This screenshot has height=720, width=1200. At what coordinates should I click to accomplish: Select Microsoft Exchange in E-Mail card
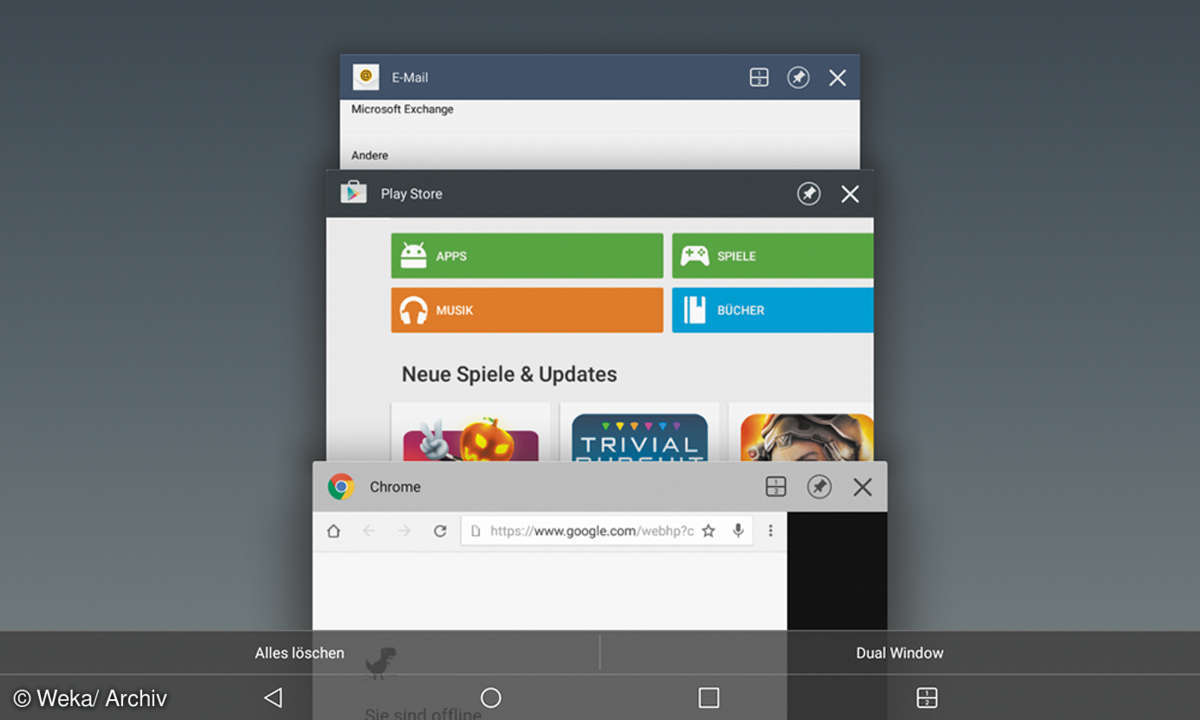tap(402, 109)
